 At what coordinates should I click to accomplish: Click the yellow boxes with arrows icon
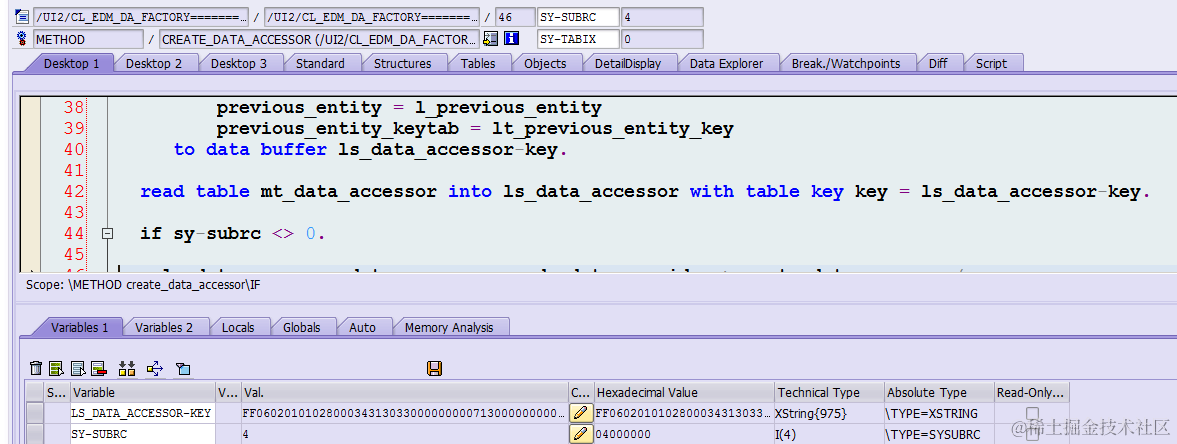click(127, 368)
